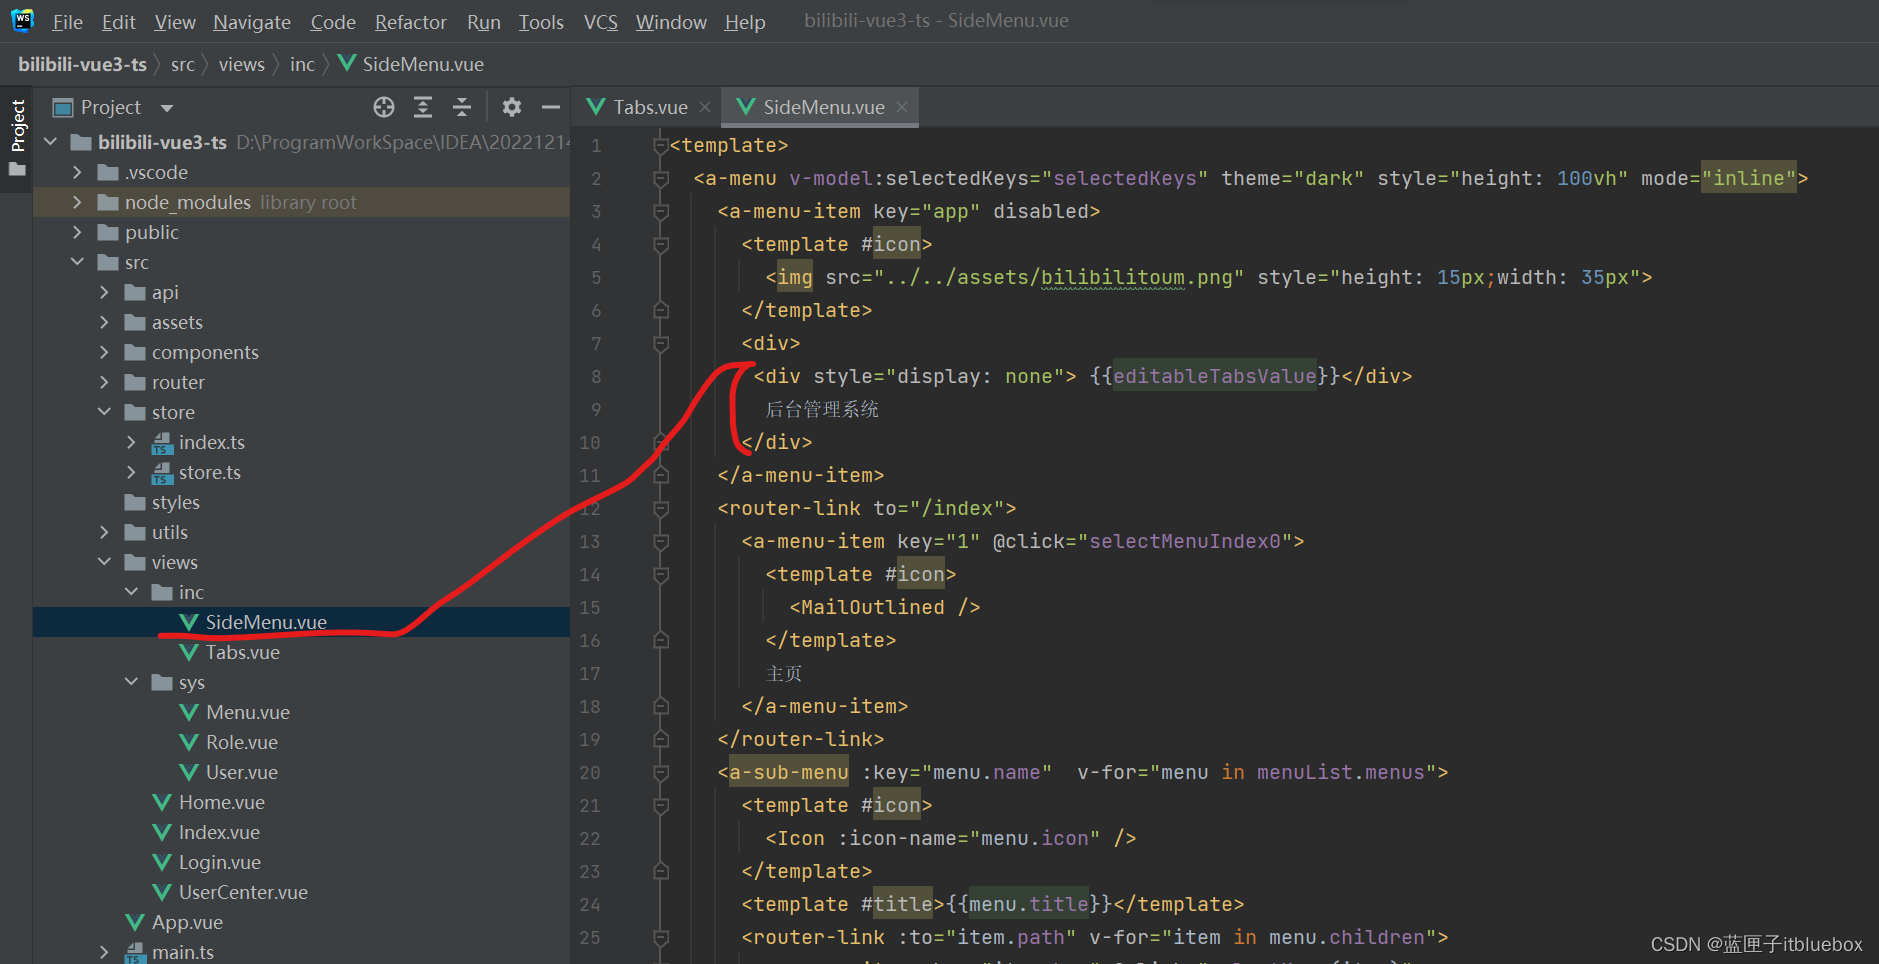This screenshot has height=964, width=1879.
Task: Click the Expand All icon in Project panel
Action: pyautogui.click(x=423, y=107)
